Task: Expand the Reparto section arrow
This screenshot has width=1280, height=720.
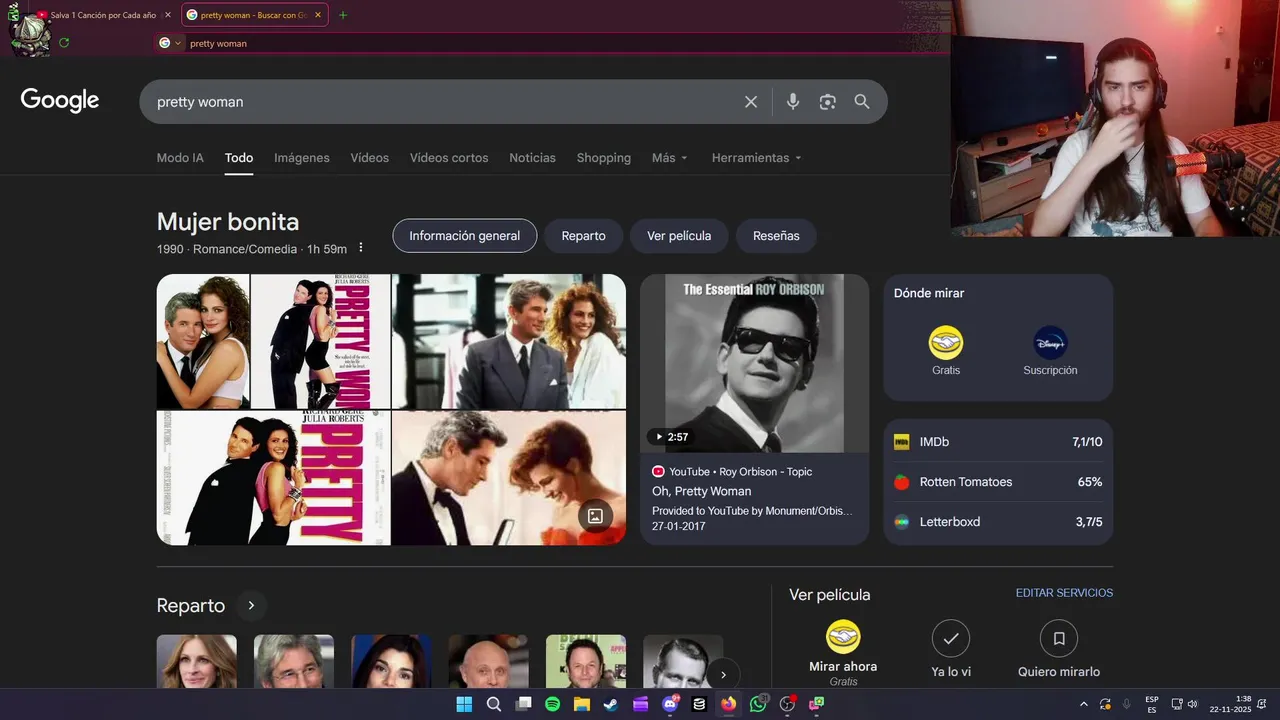Action: coord(251,605)
